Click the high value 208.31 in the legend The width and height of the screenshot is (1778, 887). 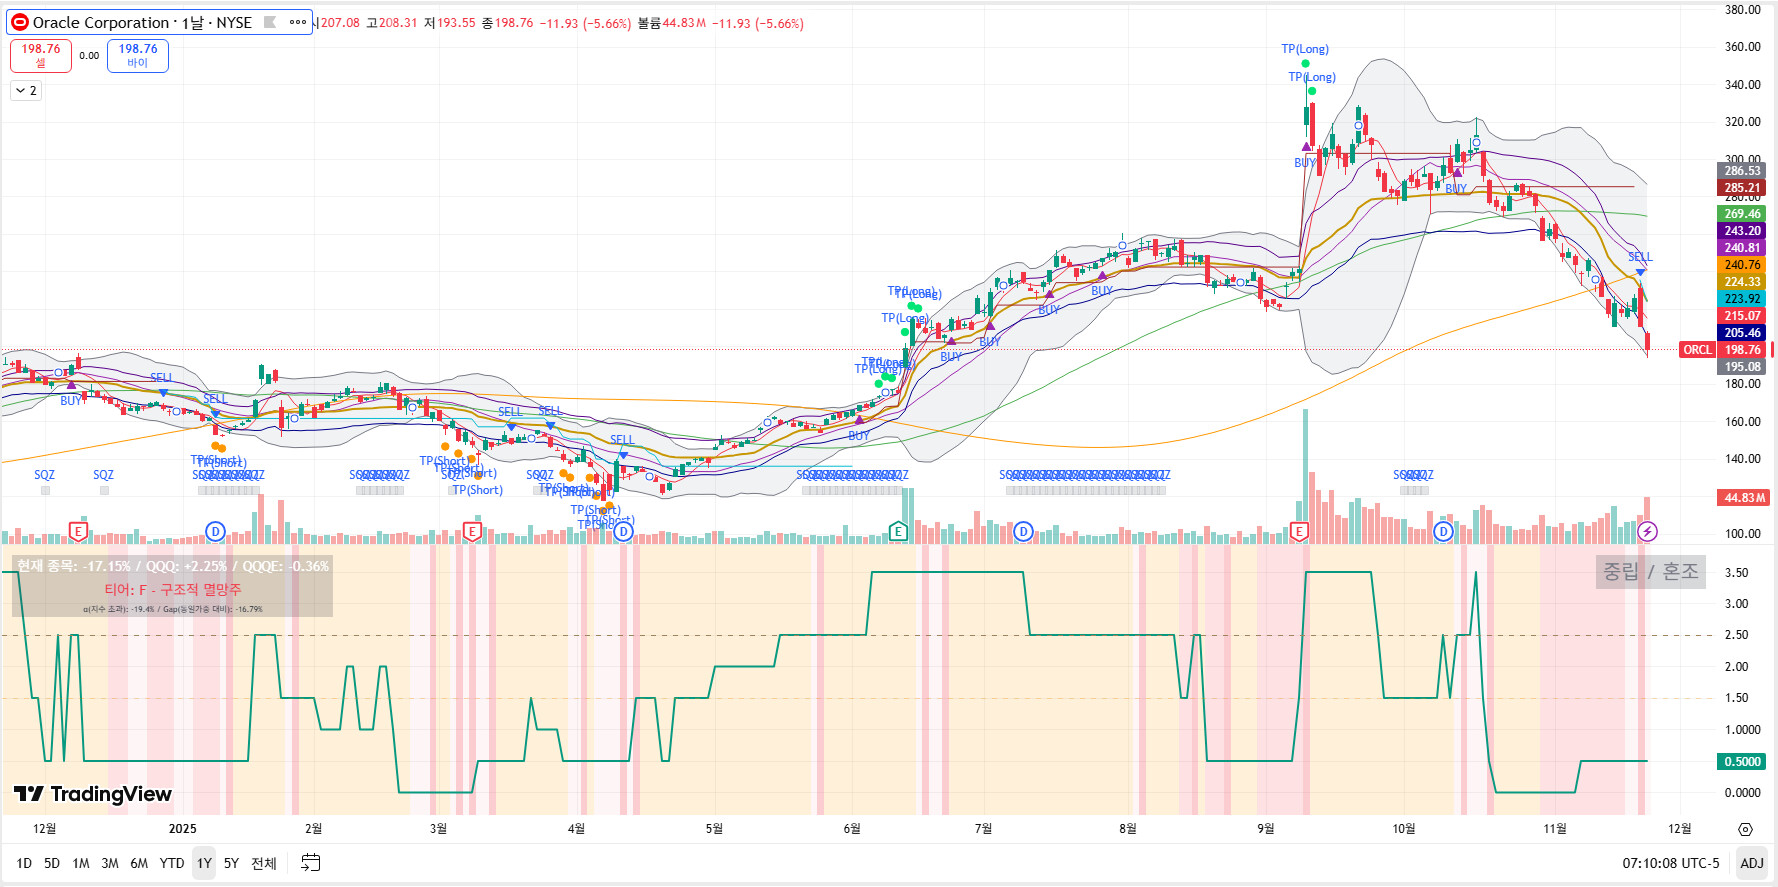pos(398,23)
